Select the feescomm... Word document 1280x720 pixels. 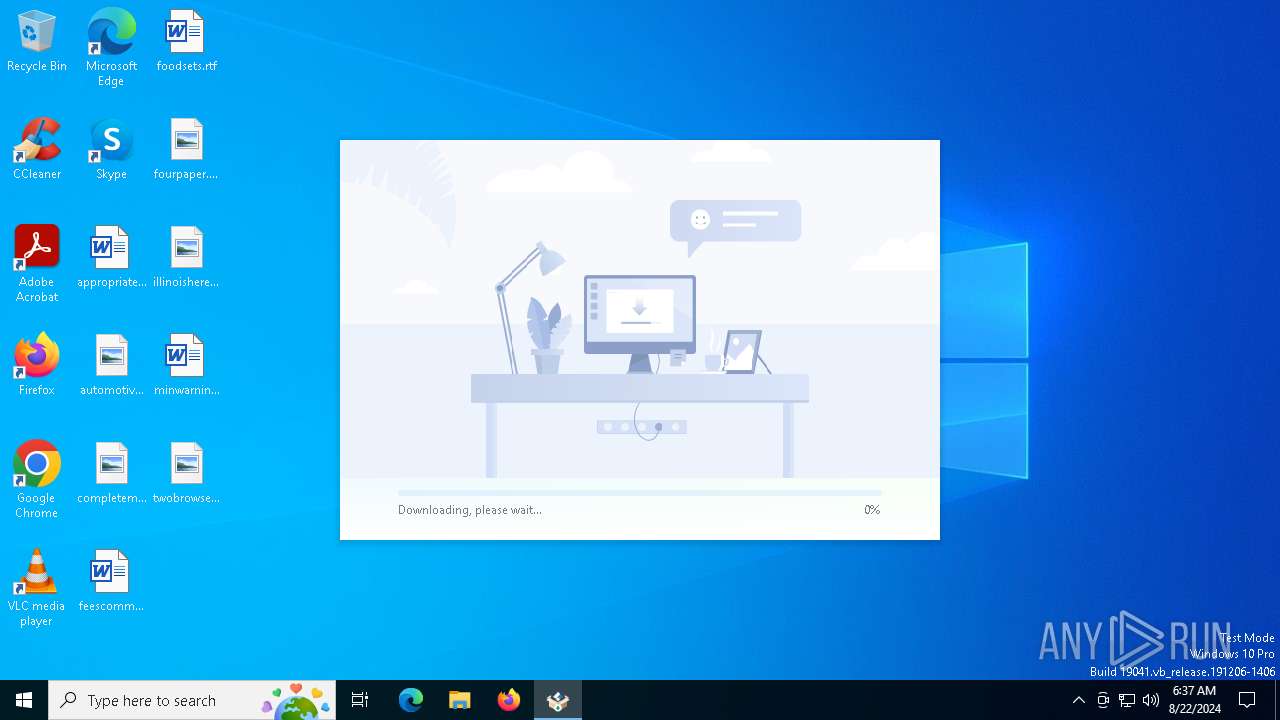pyautogui.click(x=111, y=582)
